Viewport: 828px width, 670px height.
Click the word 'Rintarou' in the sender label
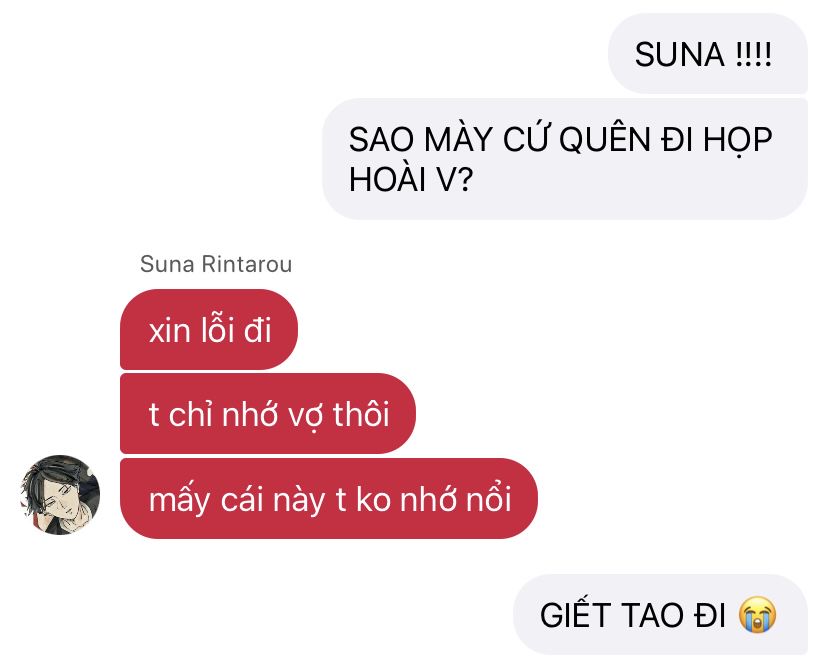pos(247,264)
